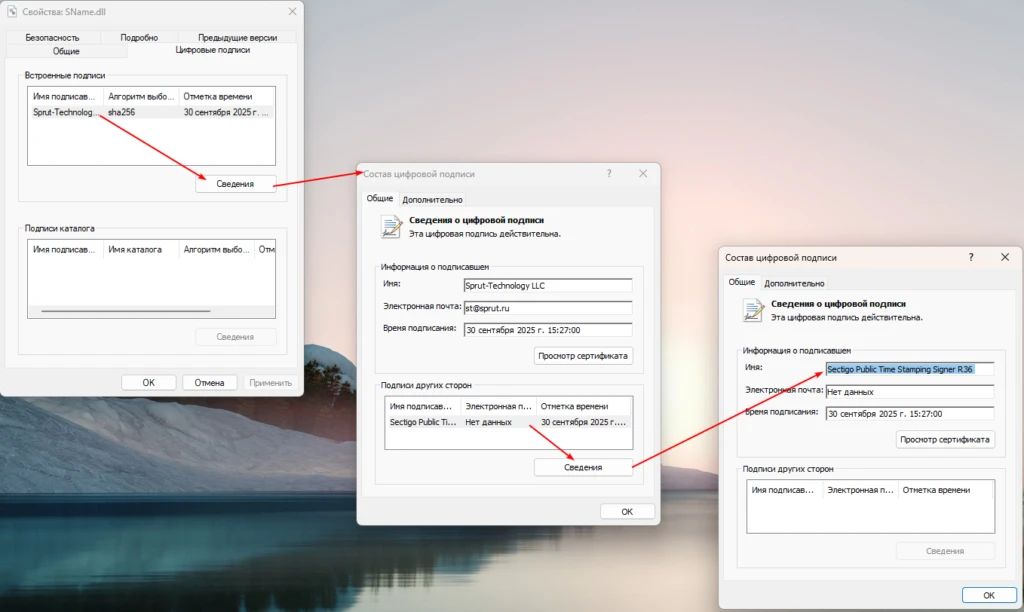Image resolution: width=1024 pixels, height=612 pixels.
Task: Click the Отмена button
Action: pyautogui.click(x=209, y=383)
